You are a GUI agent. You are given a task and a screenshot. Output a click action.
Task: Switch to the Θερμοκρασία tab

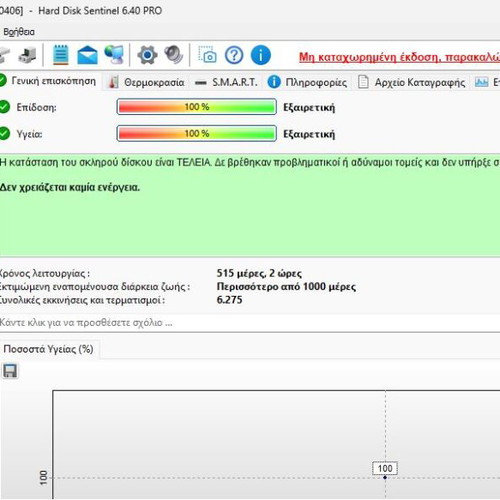point(147,82)
